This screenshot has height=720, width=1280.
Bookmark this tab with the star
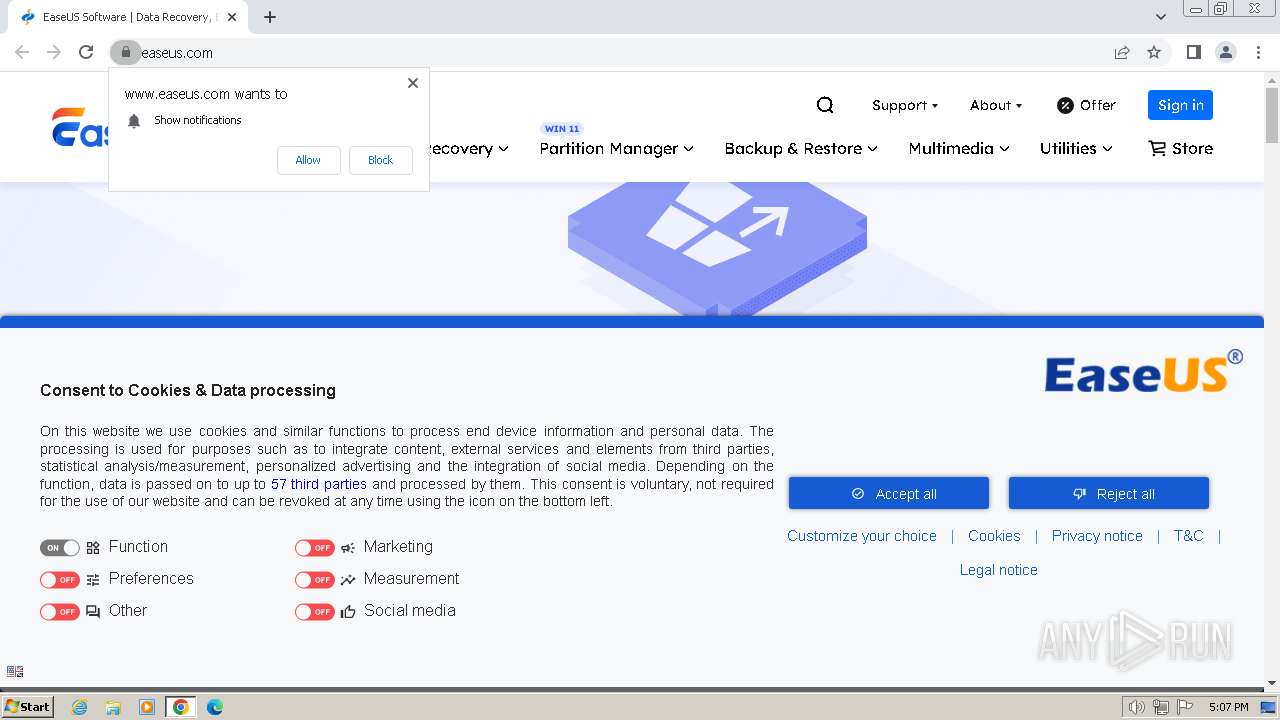coord(1154,52)
